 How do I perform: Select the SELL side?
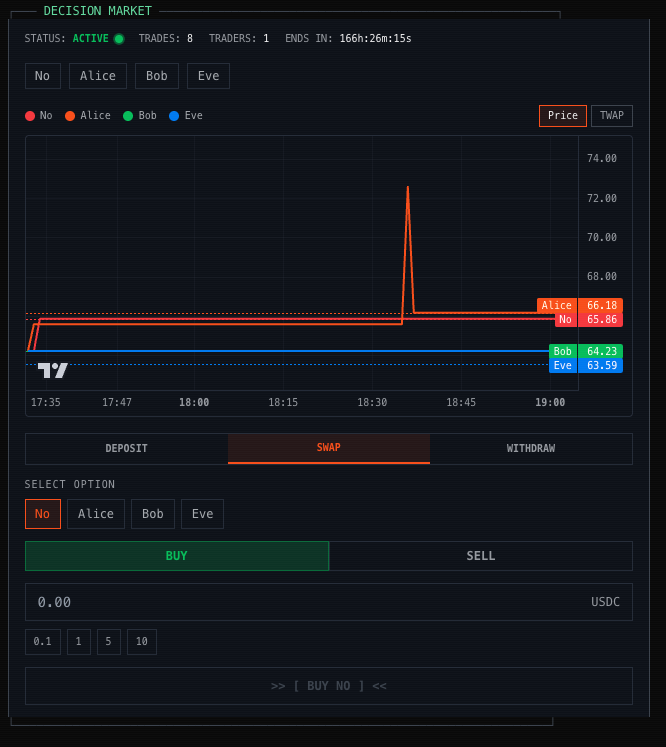(x=481, y=556)
